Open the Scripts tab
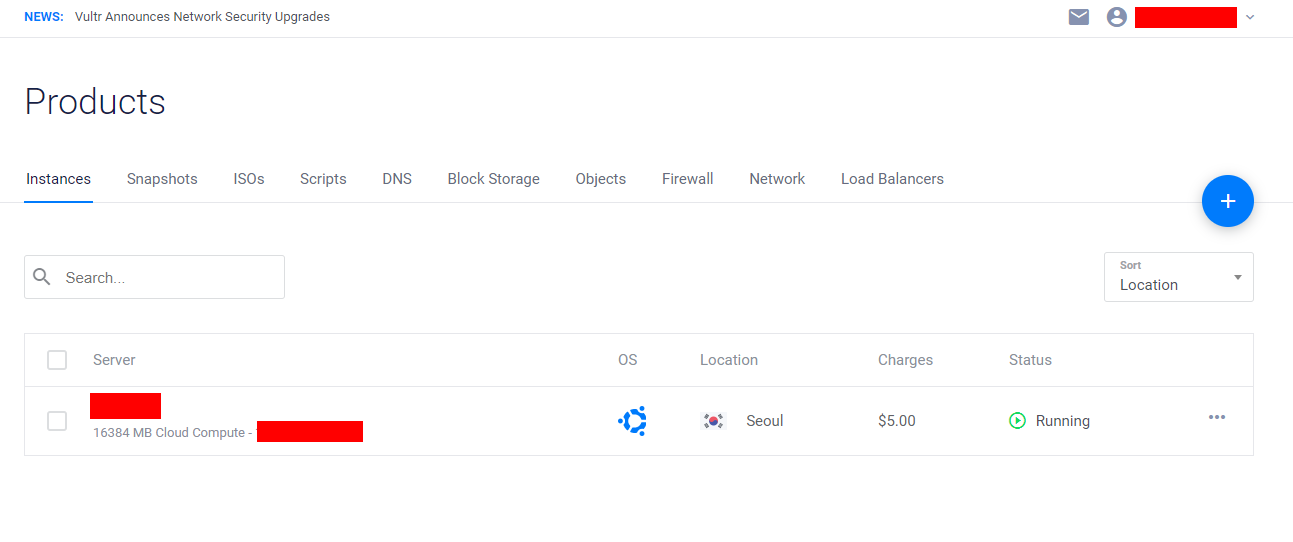 (x=323, y=179)
